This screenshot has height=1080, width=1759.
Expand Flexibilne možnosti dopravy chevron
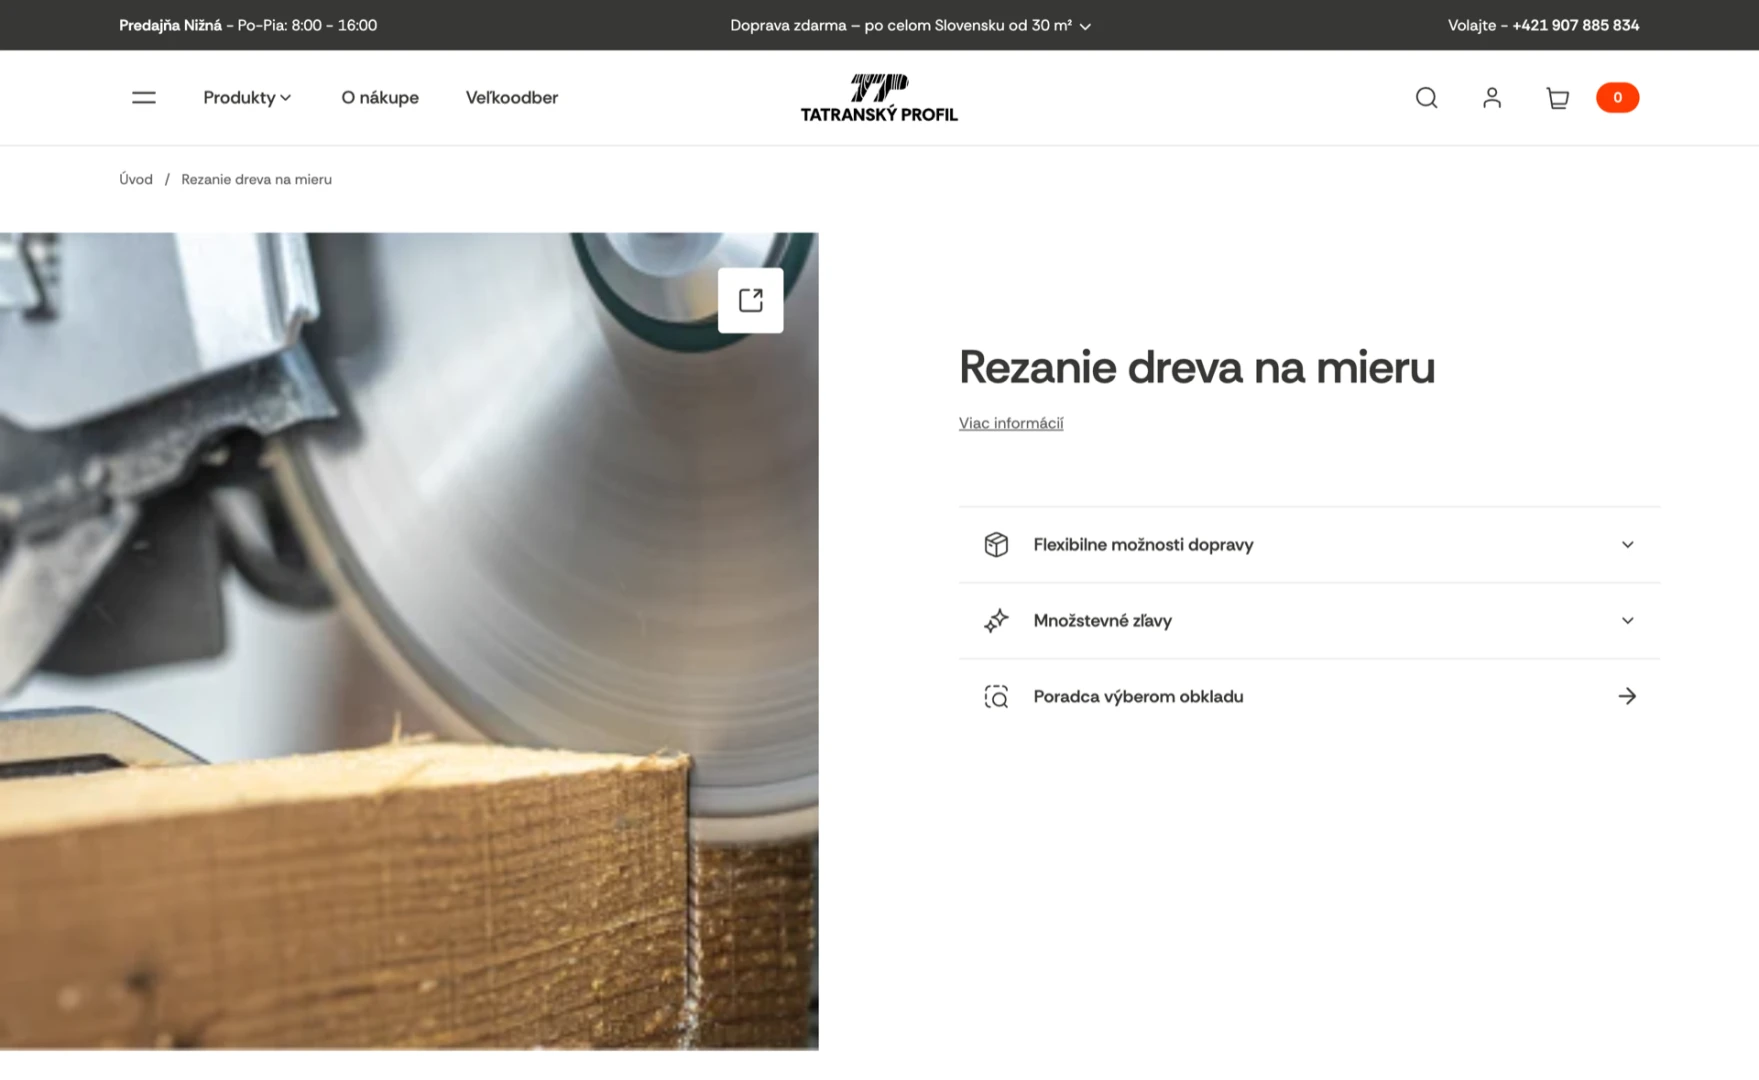[x=1627, y=545]
